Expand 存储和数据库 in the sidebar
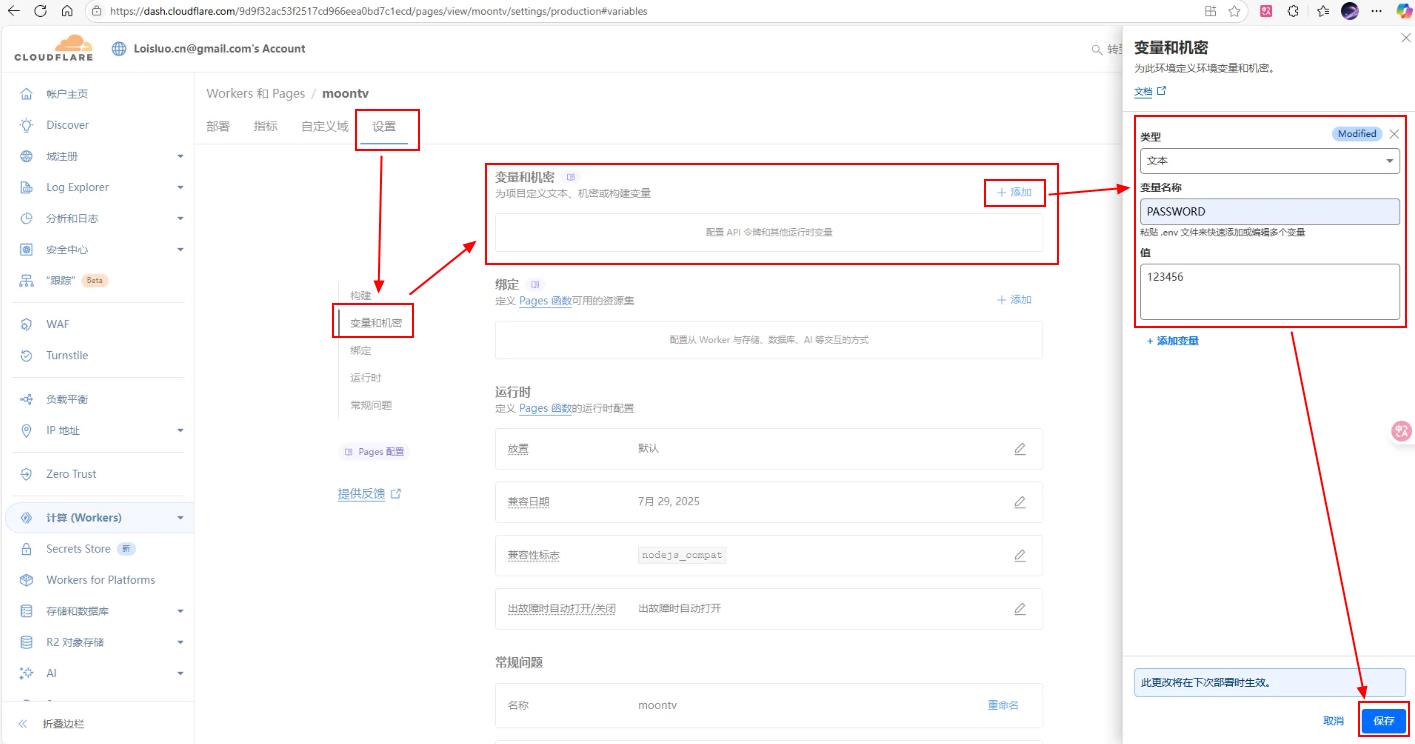The image size is (1415, 744). point(181,611)
